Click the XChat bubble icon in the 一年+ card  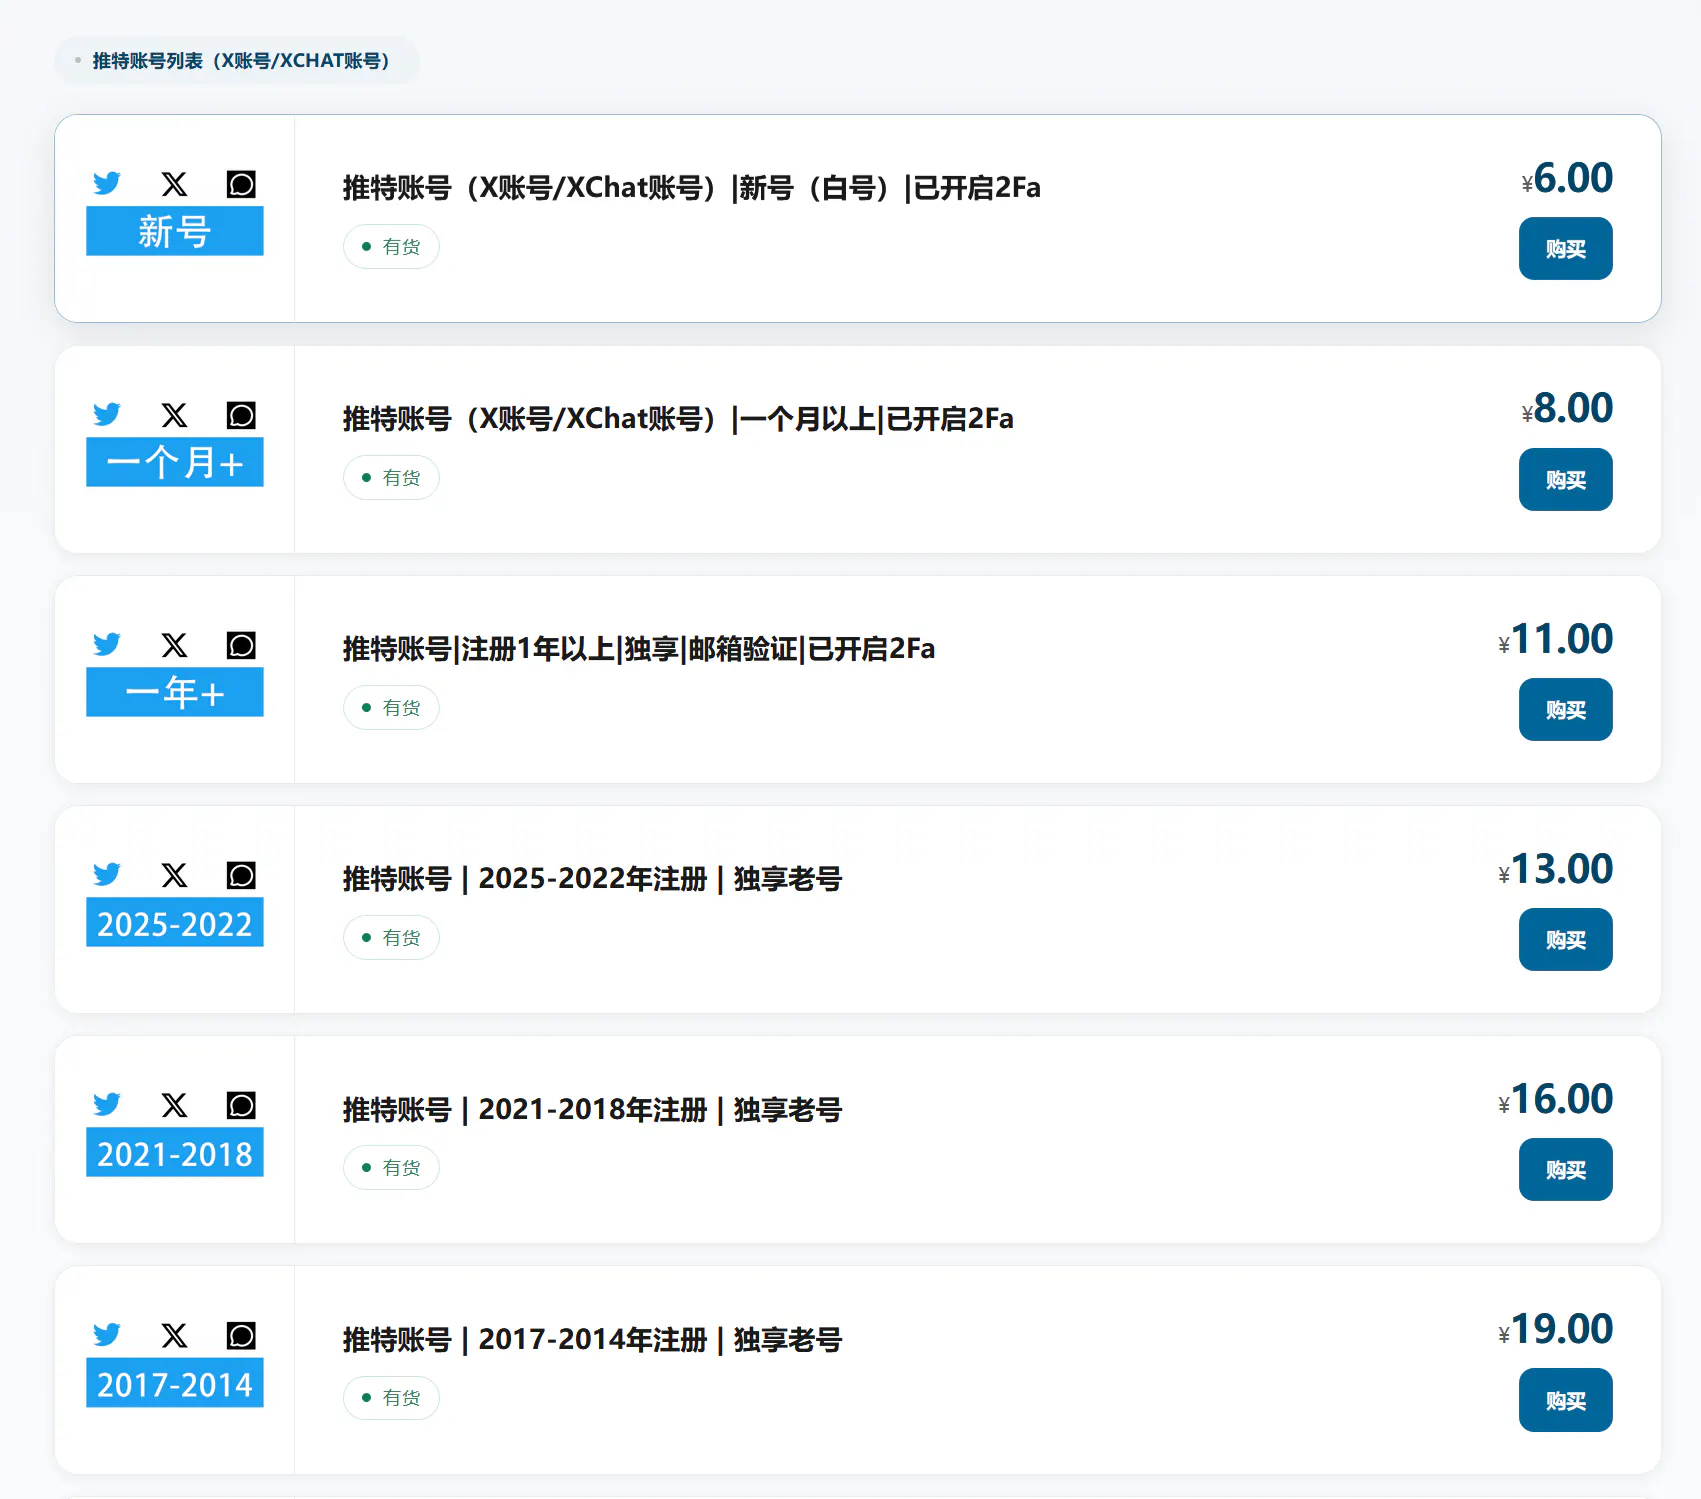tap(241, 645)
